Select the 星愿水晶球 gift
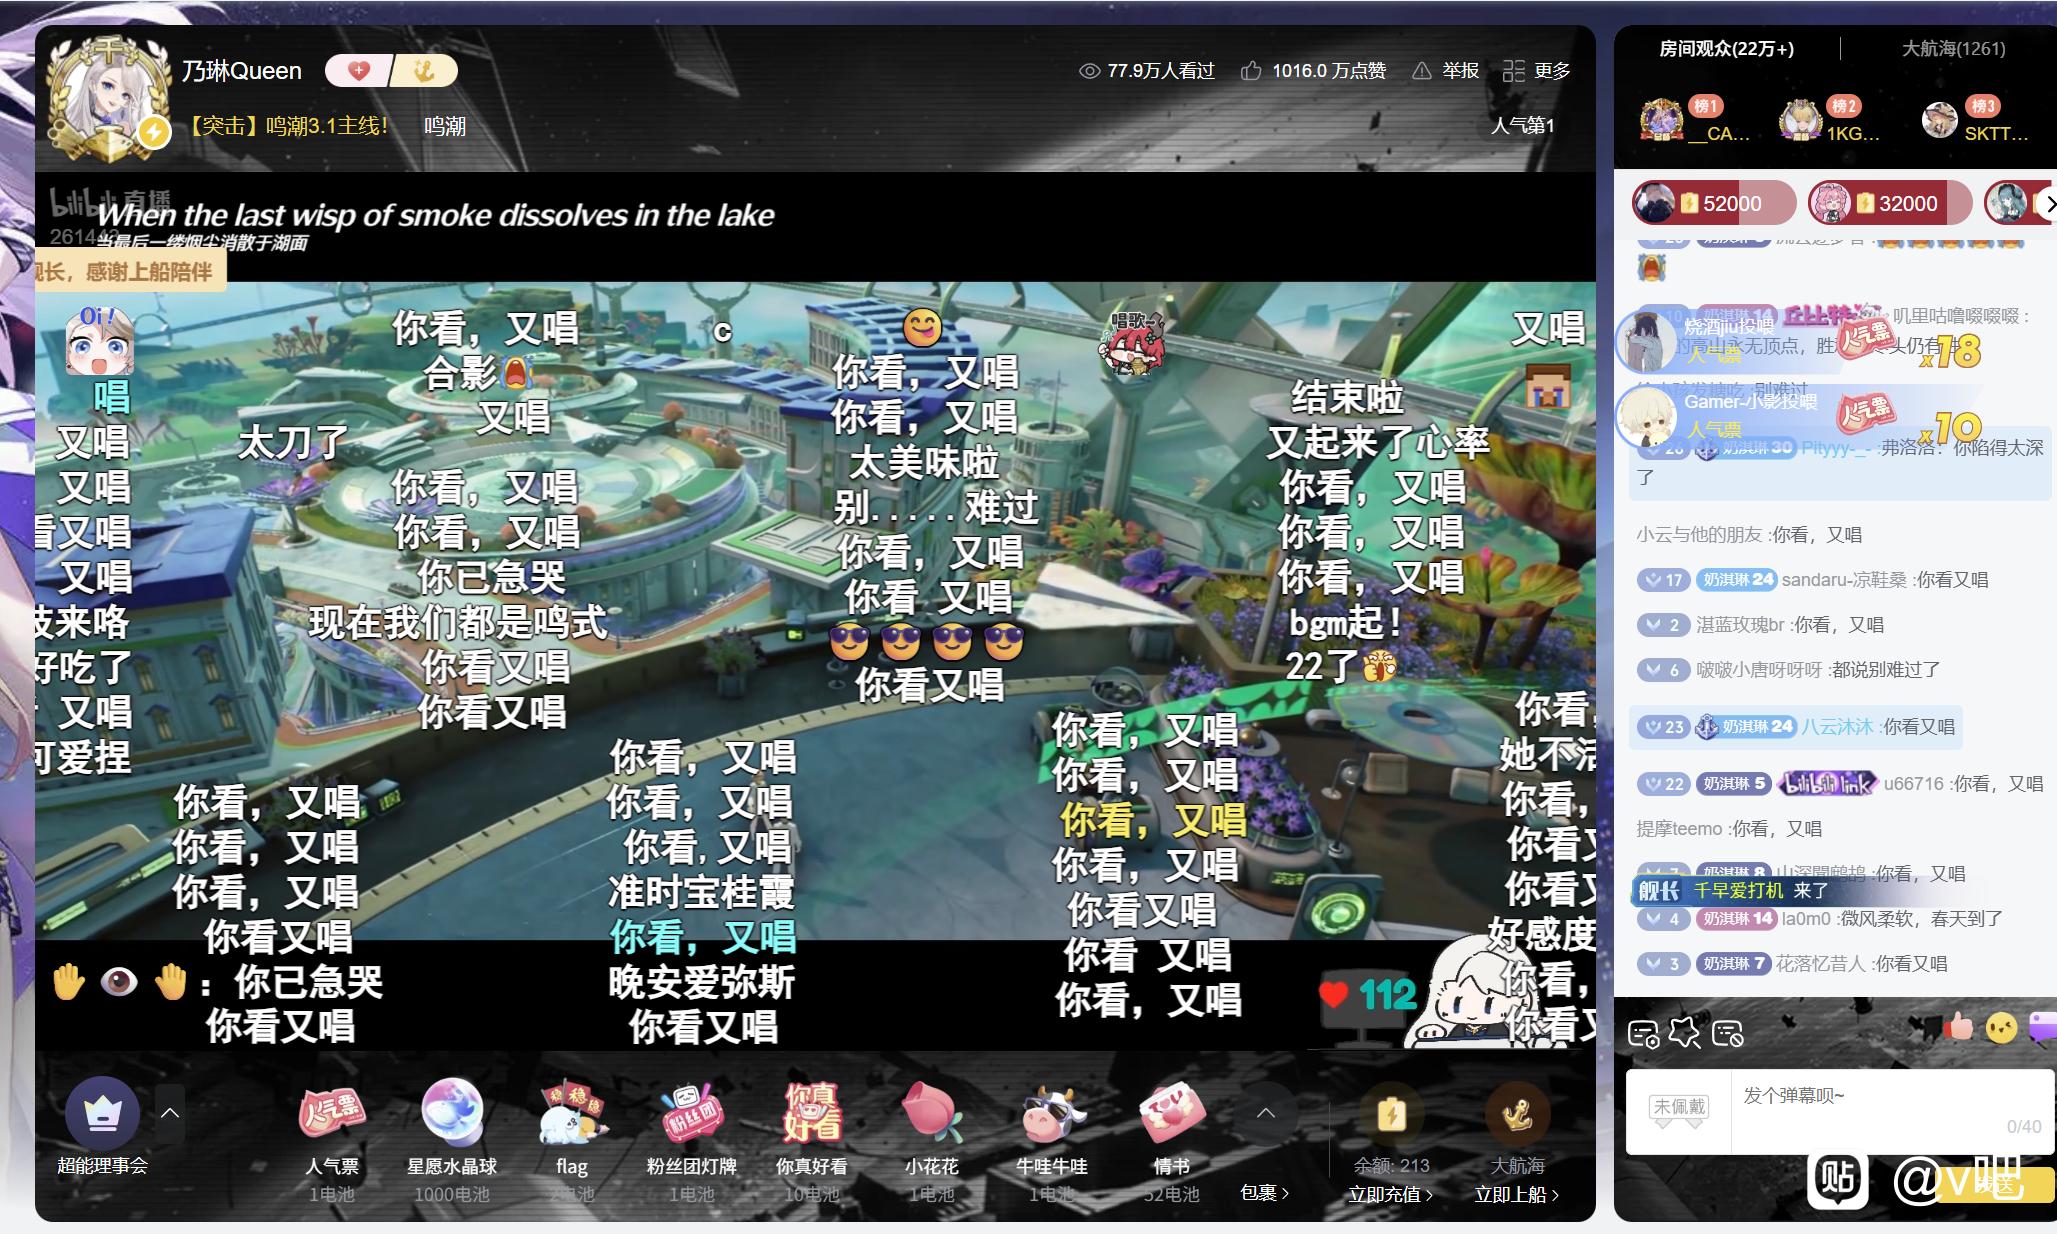Image resolution: width=2057 pixels, height=1234 pixels. (452, 1112)
